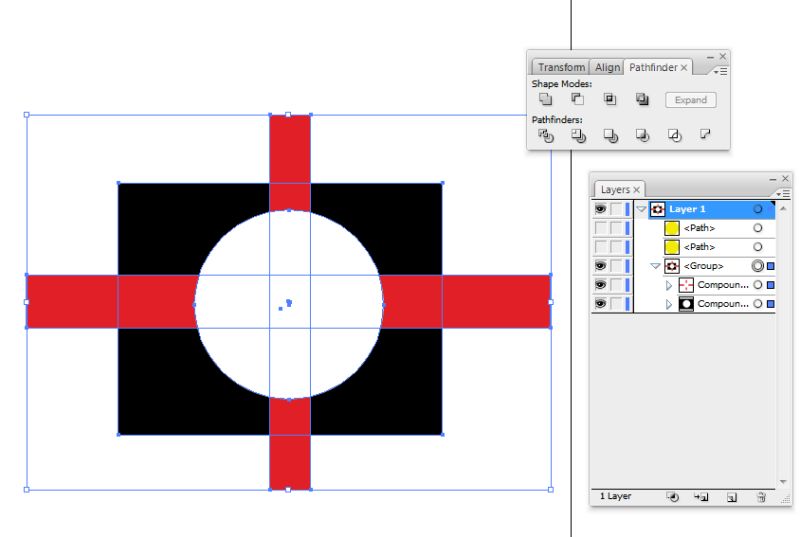Hide the black Compound path eye icon
Screen dimensions: 800x537
[601, 303]
